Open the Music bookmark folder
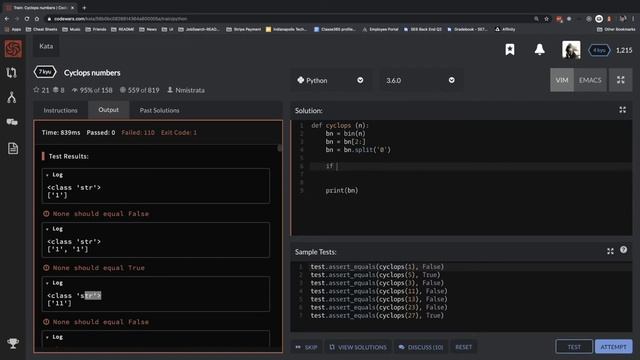 coord(71,29)
